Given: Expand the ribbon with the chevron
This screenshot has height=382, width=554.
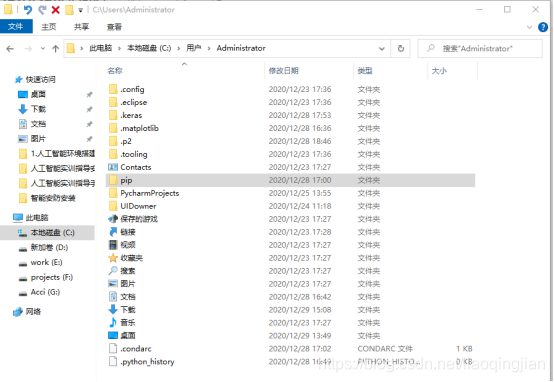Looking at the screenshot, I should [529, 27].
